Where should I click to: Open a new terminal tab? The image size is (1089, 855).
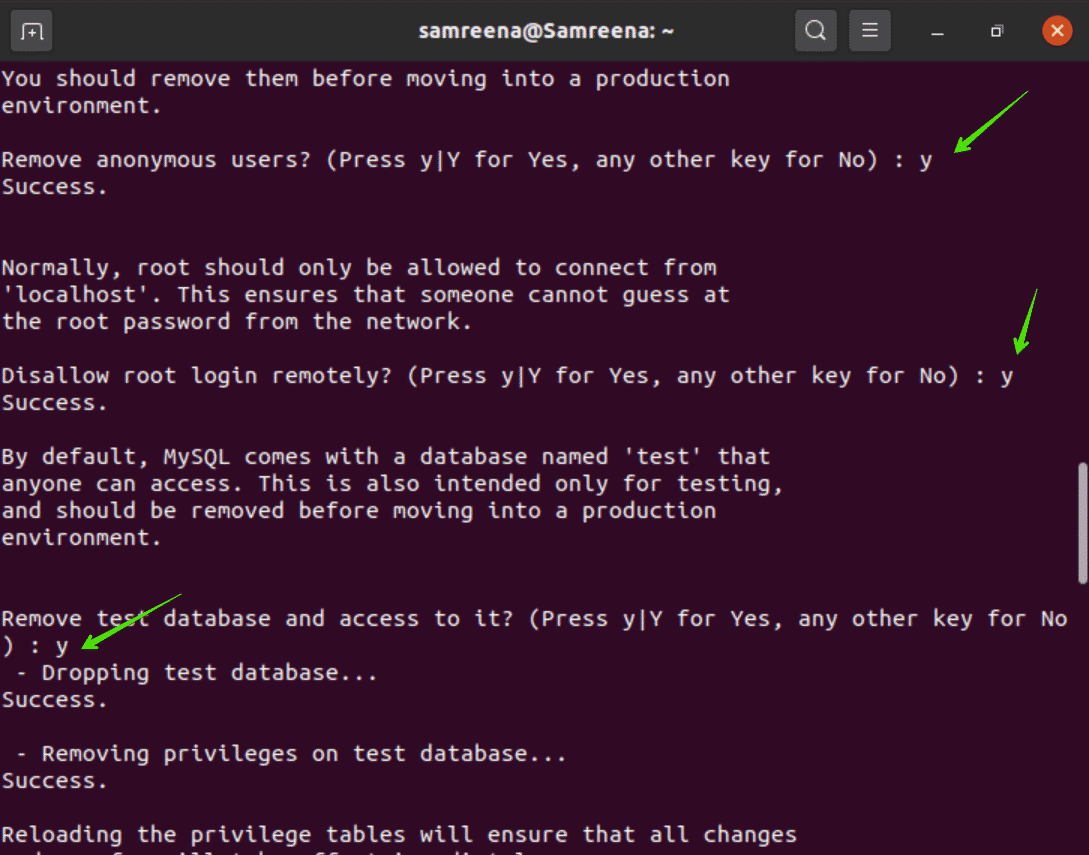point(32,31)
